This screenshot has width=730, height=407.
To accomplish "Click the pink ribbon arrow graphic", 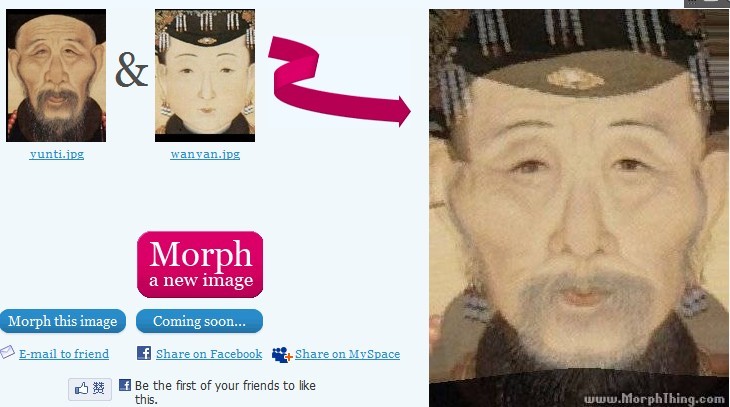I will coord(339,81).
